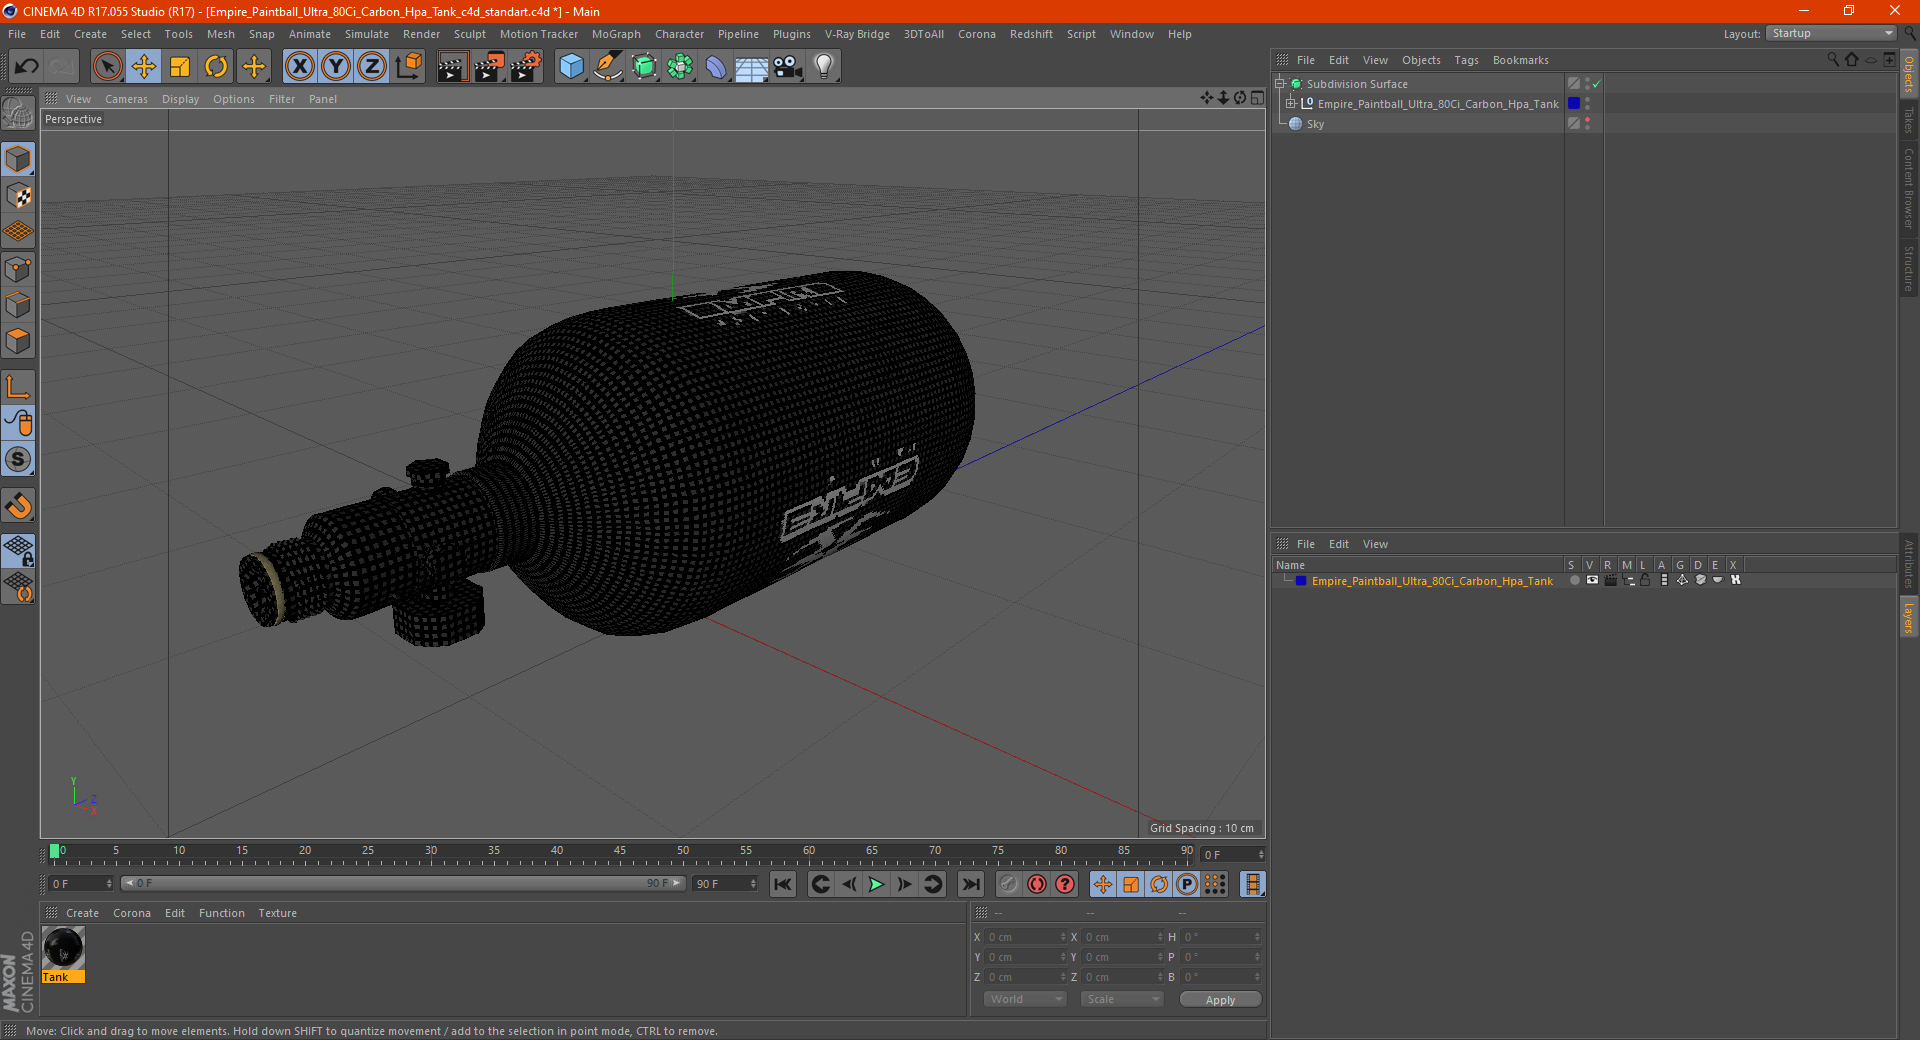The width and height of the screenshot is (1920, 1040).
Task: Toggle X axis lock
Action: click(299, 67)
